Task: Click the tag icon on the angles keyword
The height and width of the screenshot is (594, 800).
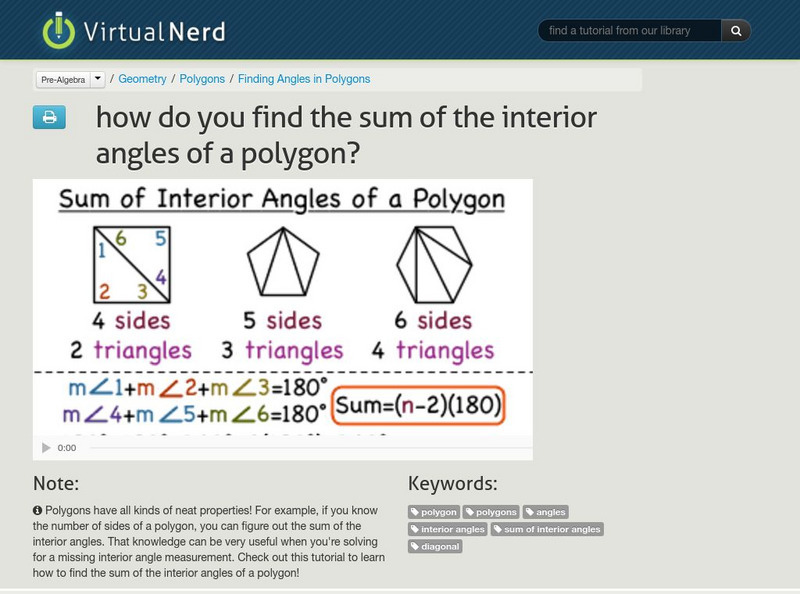Action: (528, 511)
